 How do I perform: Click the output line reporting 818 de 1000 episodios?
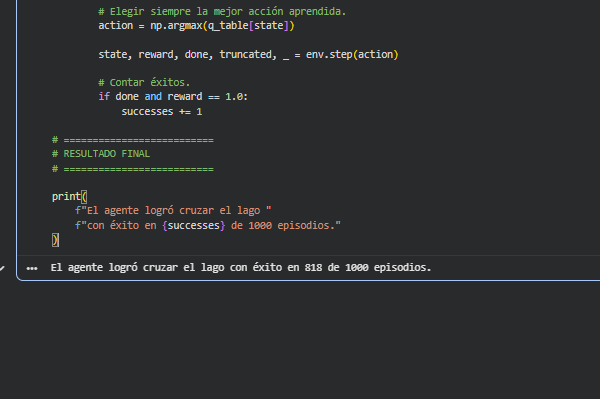coord(241,267)
